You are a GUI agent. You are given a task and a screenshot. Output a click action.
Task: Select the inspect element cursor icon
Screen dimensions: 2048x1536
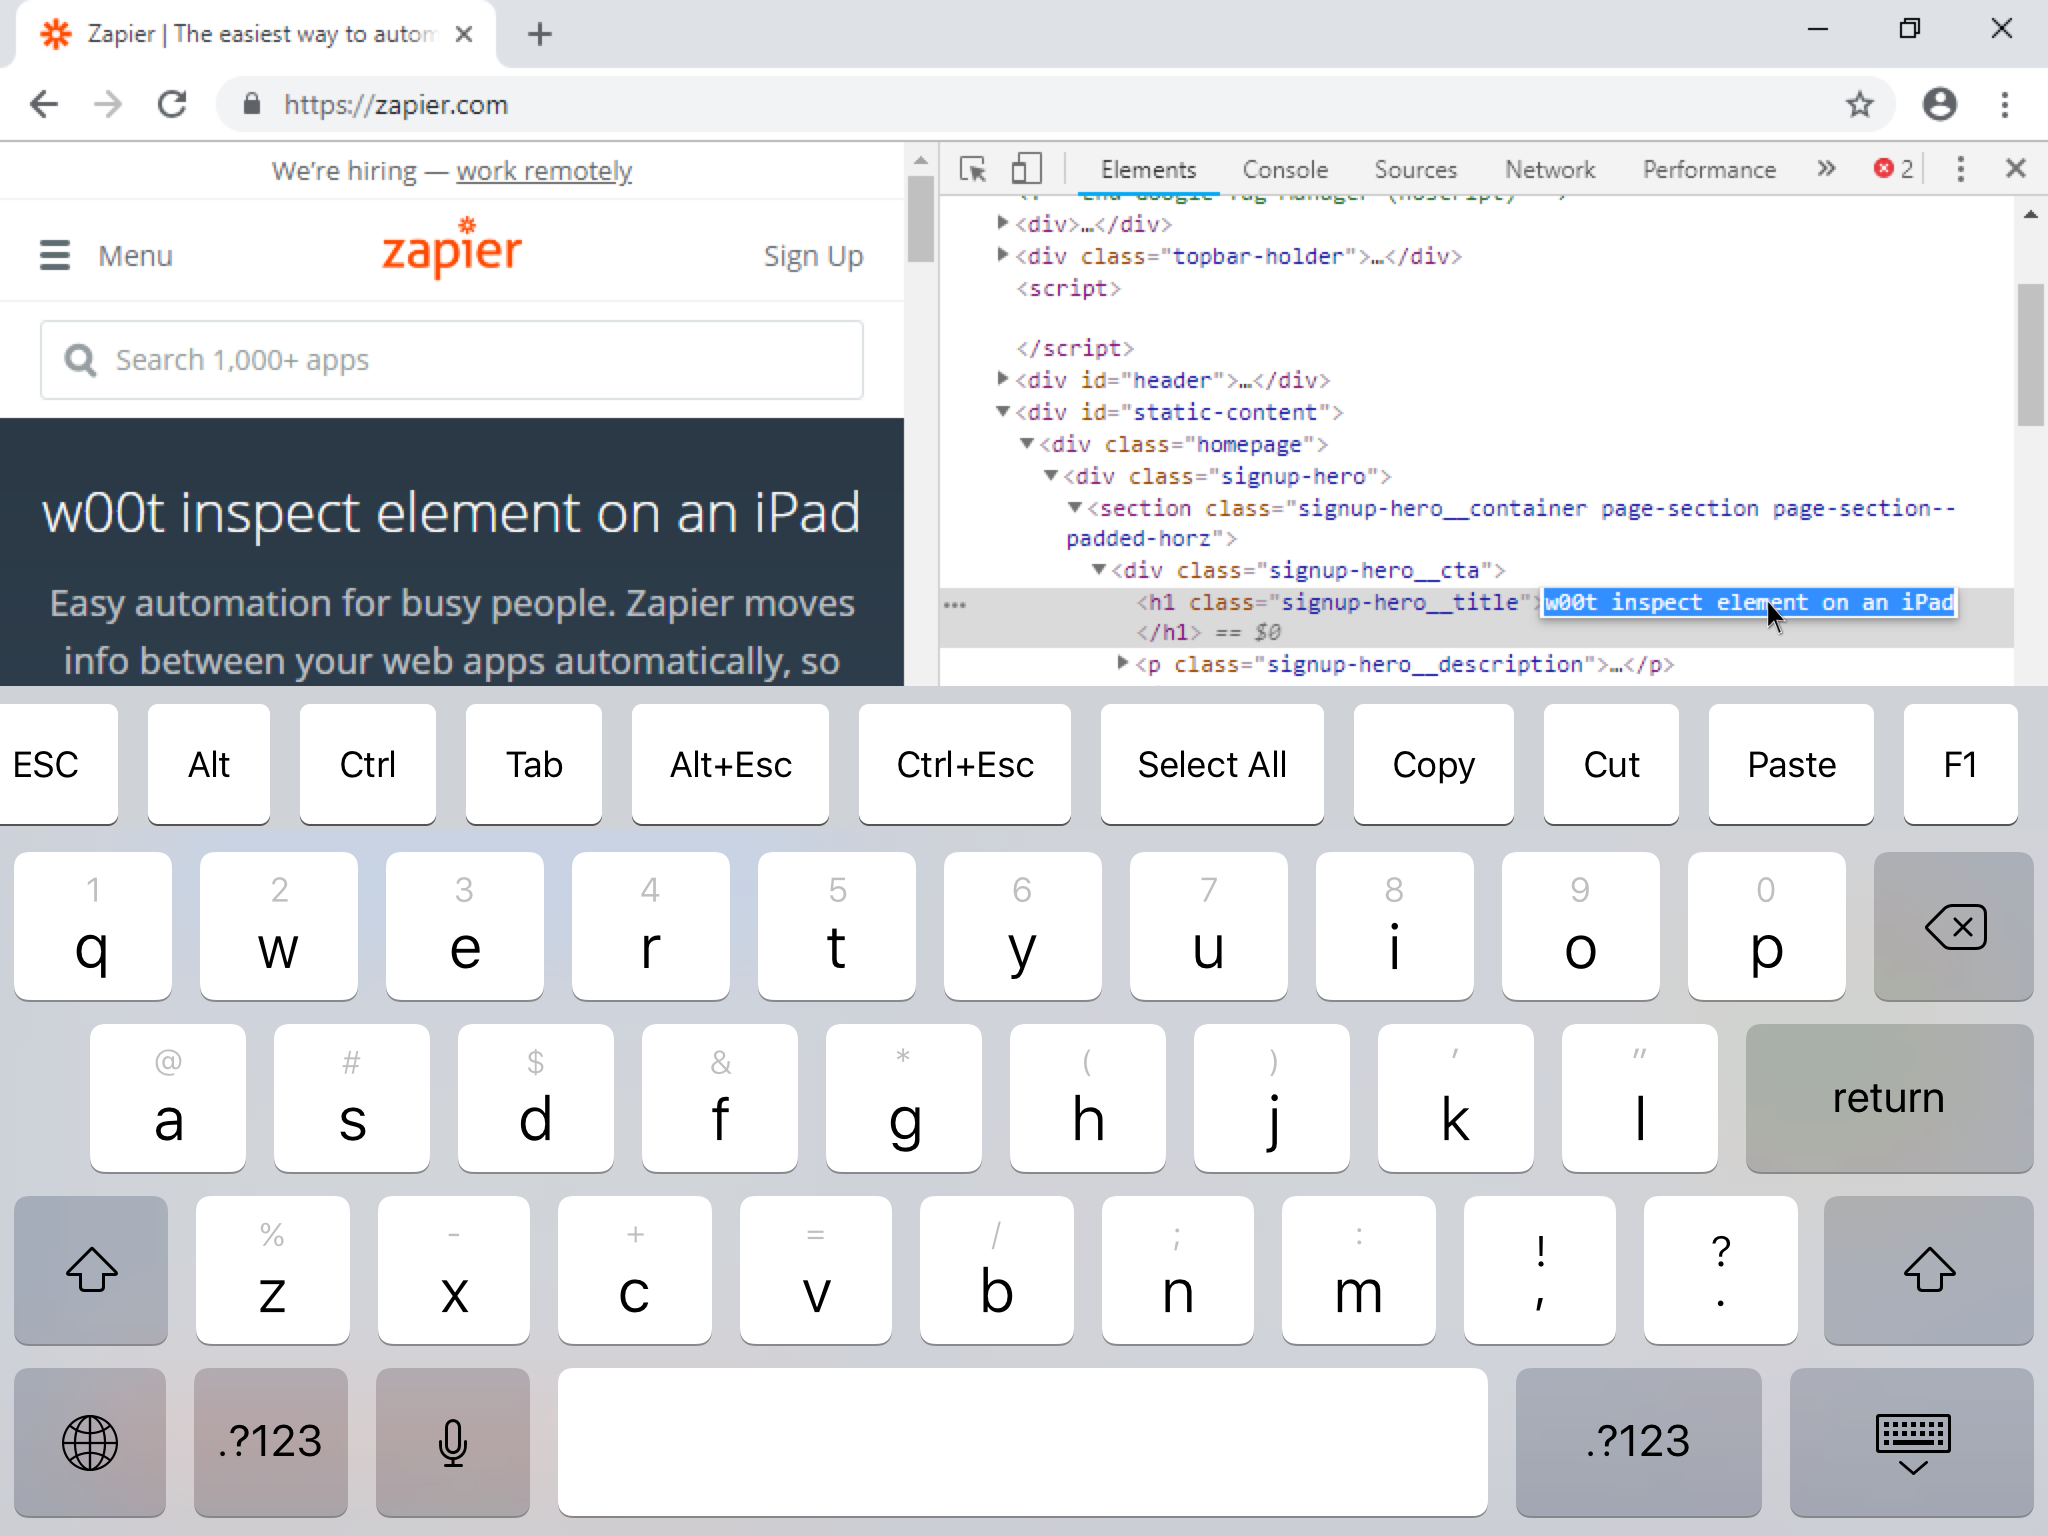coord(973,169)
